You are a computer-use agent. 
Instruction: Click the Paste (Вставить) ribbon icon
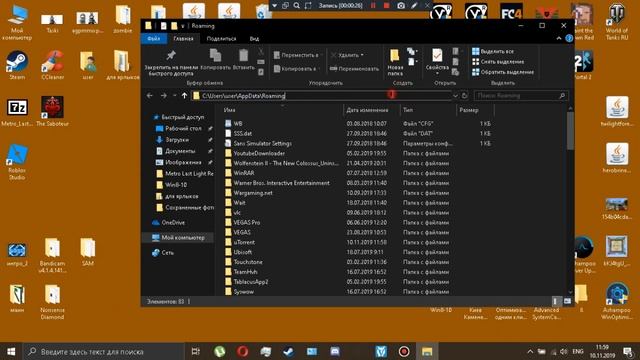244,56
